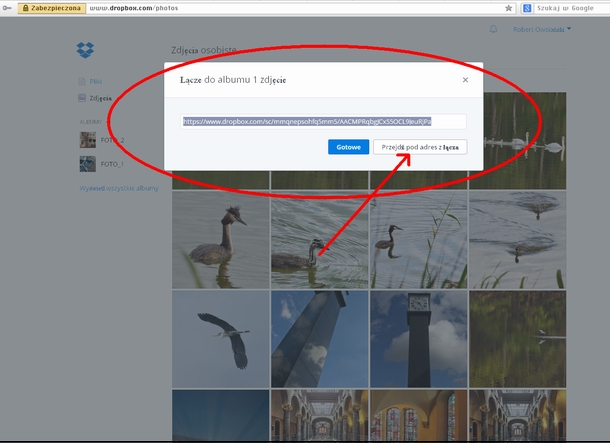Click the key icon beside address bar
This screenshot has width=610, height=443.
tap(7, 8)
